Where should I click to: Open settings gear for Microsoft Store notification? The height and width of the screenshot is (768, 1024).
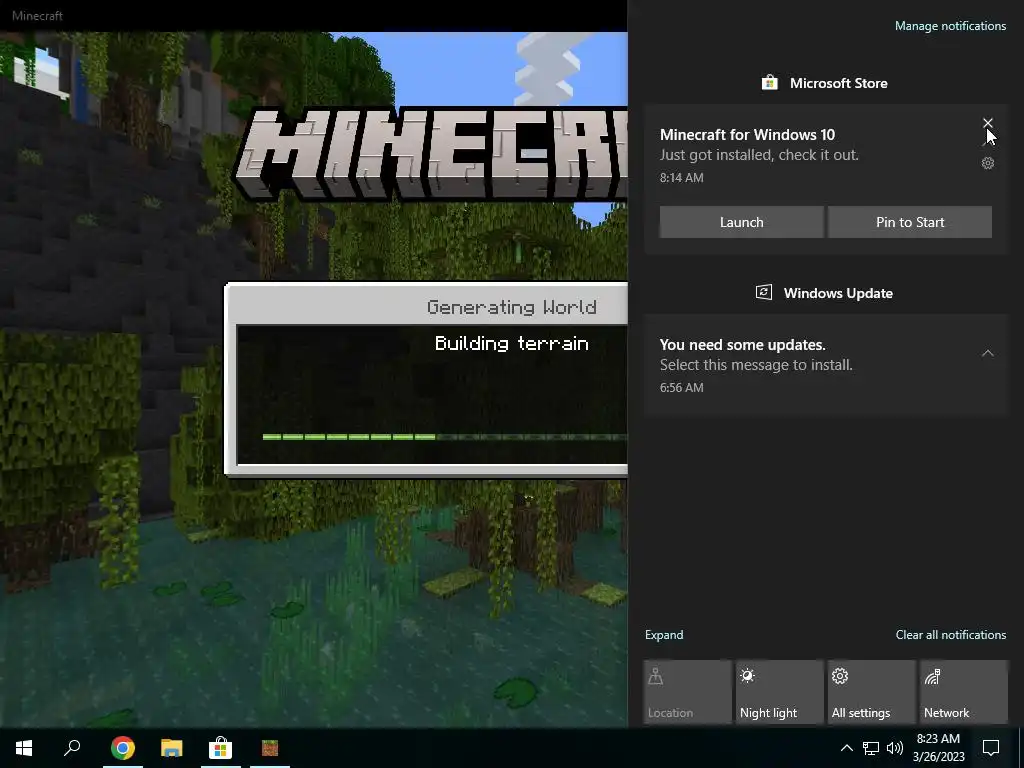point(987,163)
